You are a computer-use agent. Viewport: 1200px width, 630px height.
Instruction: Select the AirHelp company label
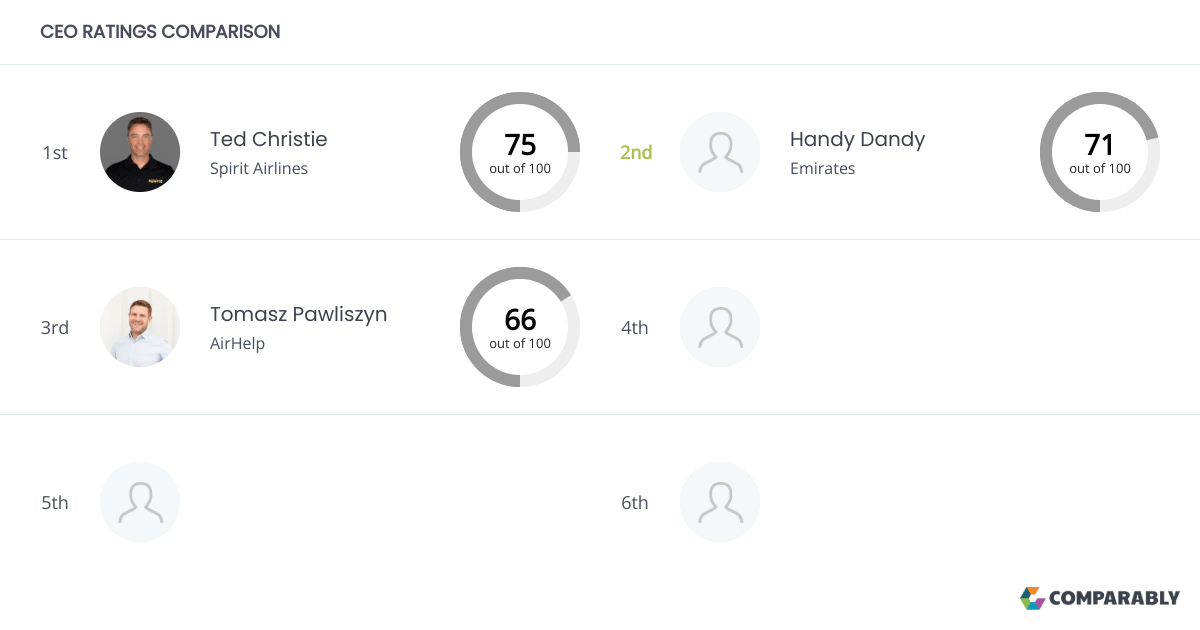[237, 344]
